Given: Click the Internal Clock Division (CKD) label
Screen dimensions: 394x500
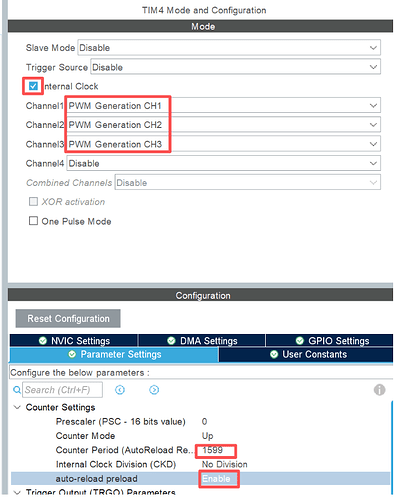Looking at the screenshot, I should point(116,464).
